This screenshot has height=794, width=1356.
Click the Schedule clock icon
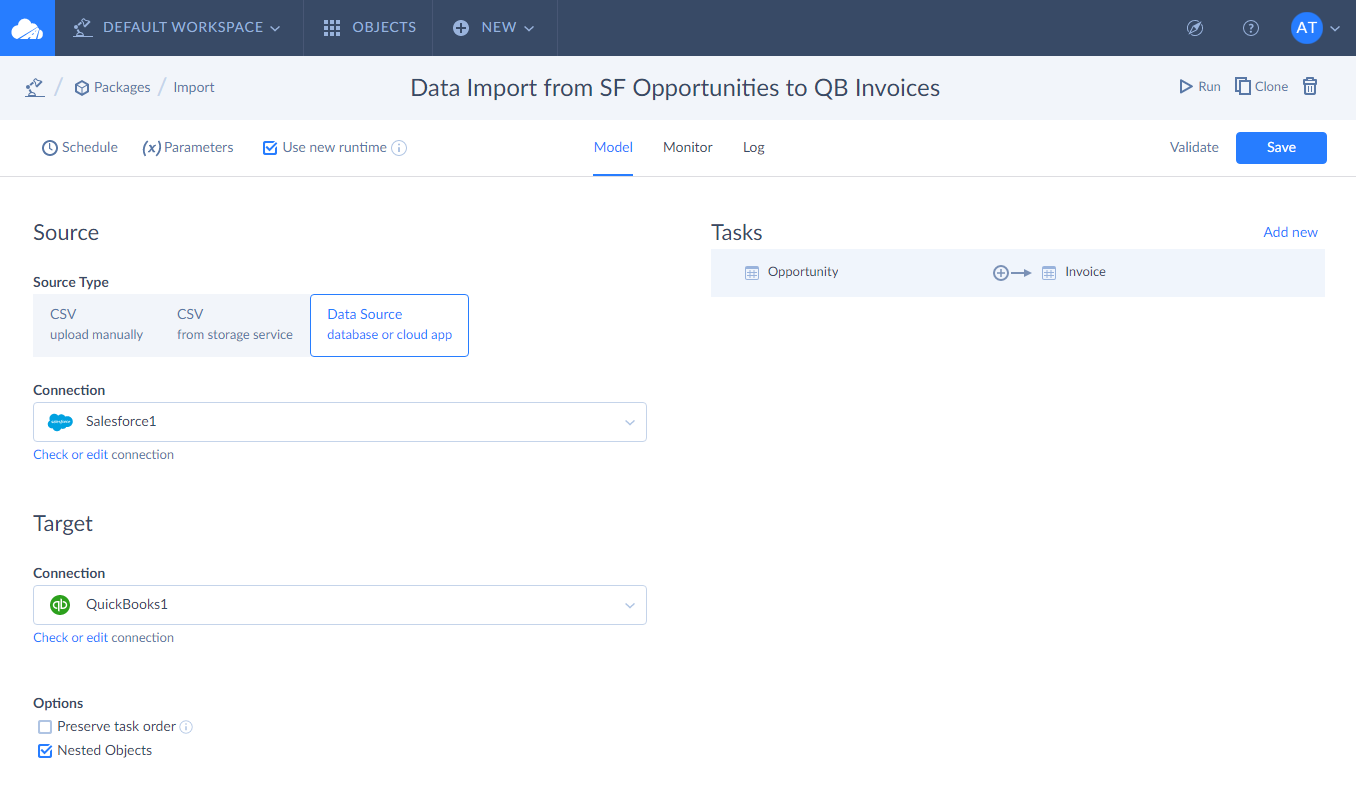pyautogui.click(x=49, y=148)
